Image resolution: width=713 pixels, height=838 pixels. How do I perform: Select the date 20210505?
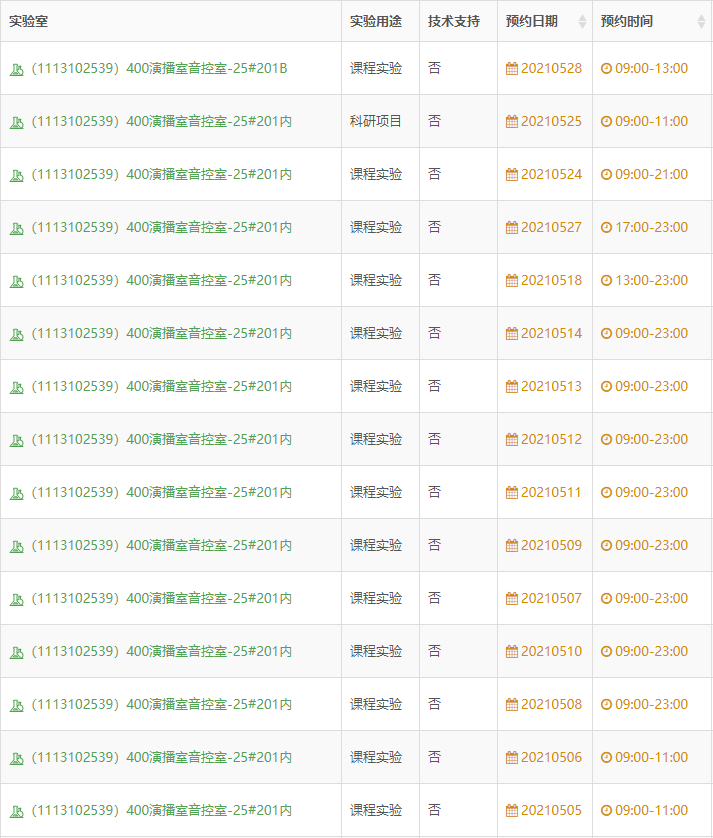click(551, 810)
